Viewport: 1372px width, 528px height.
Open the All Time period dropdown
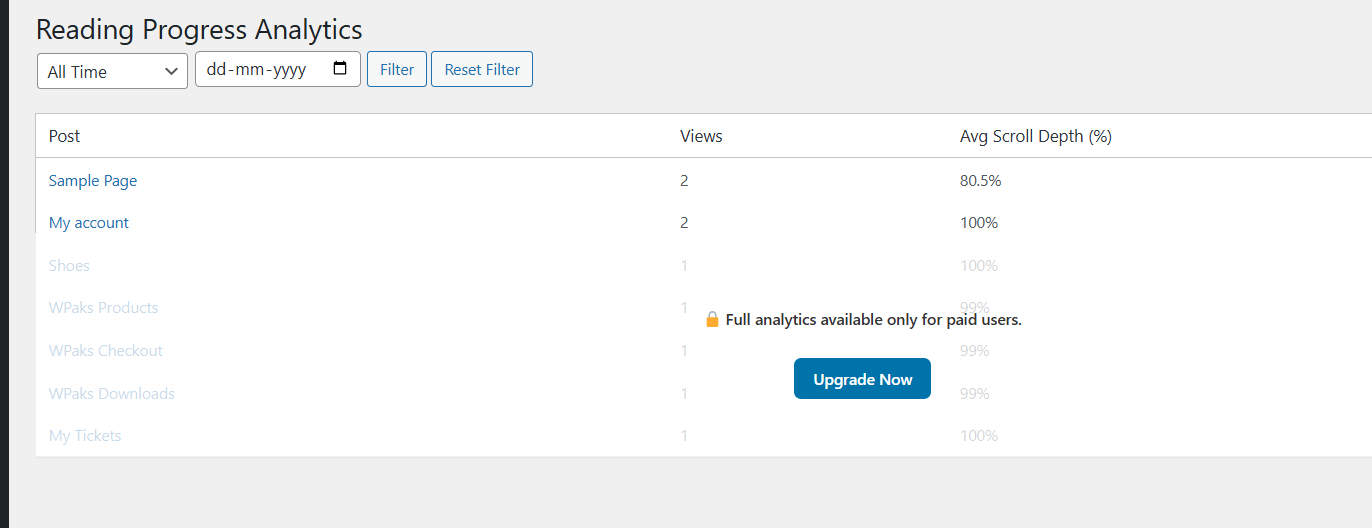click(x=112, y=71)
